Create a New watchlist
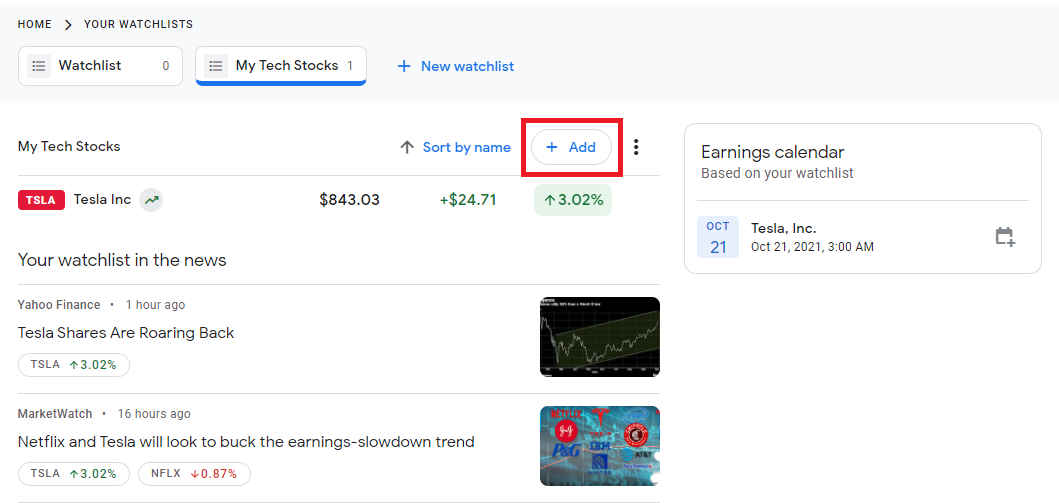The height and width of the screenshot is (503, 1059). (x=456, y=66)
